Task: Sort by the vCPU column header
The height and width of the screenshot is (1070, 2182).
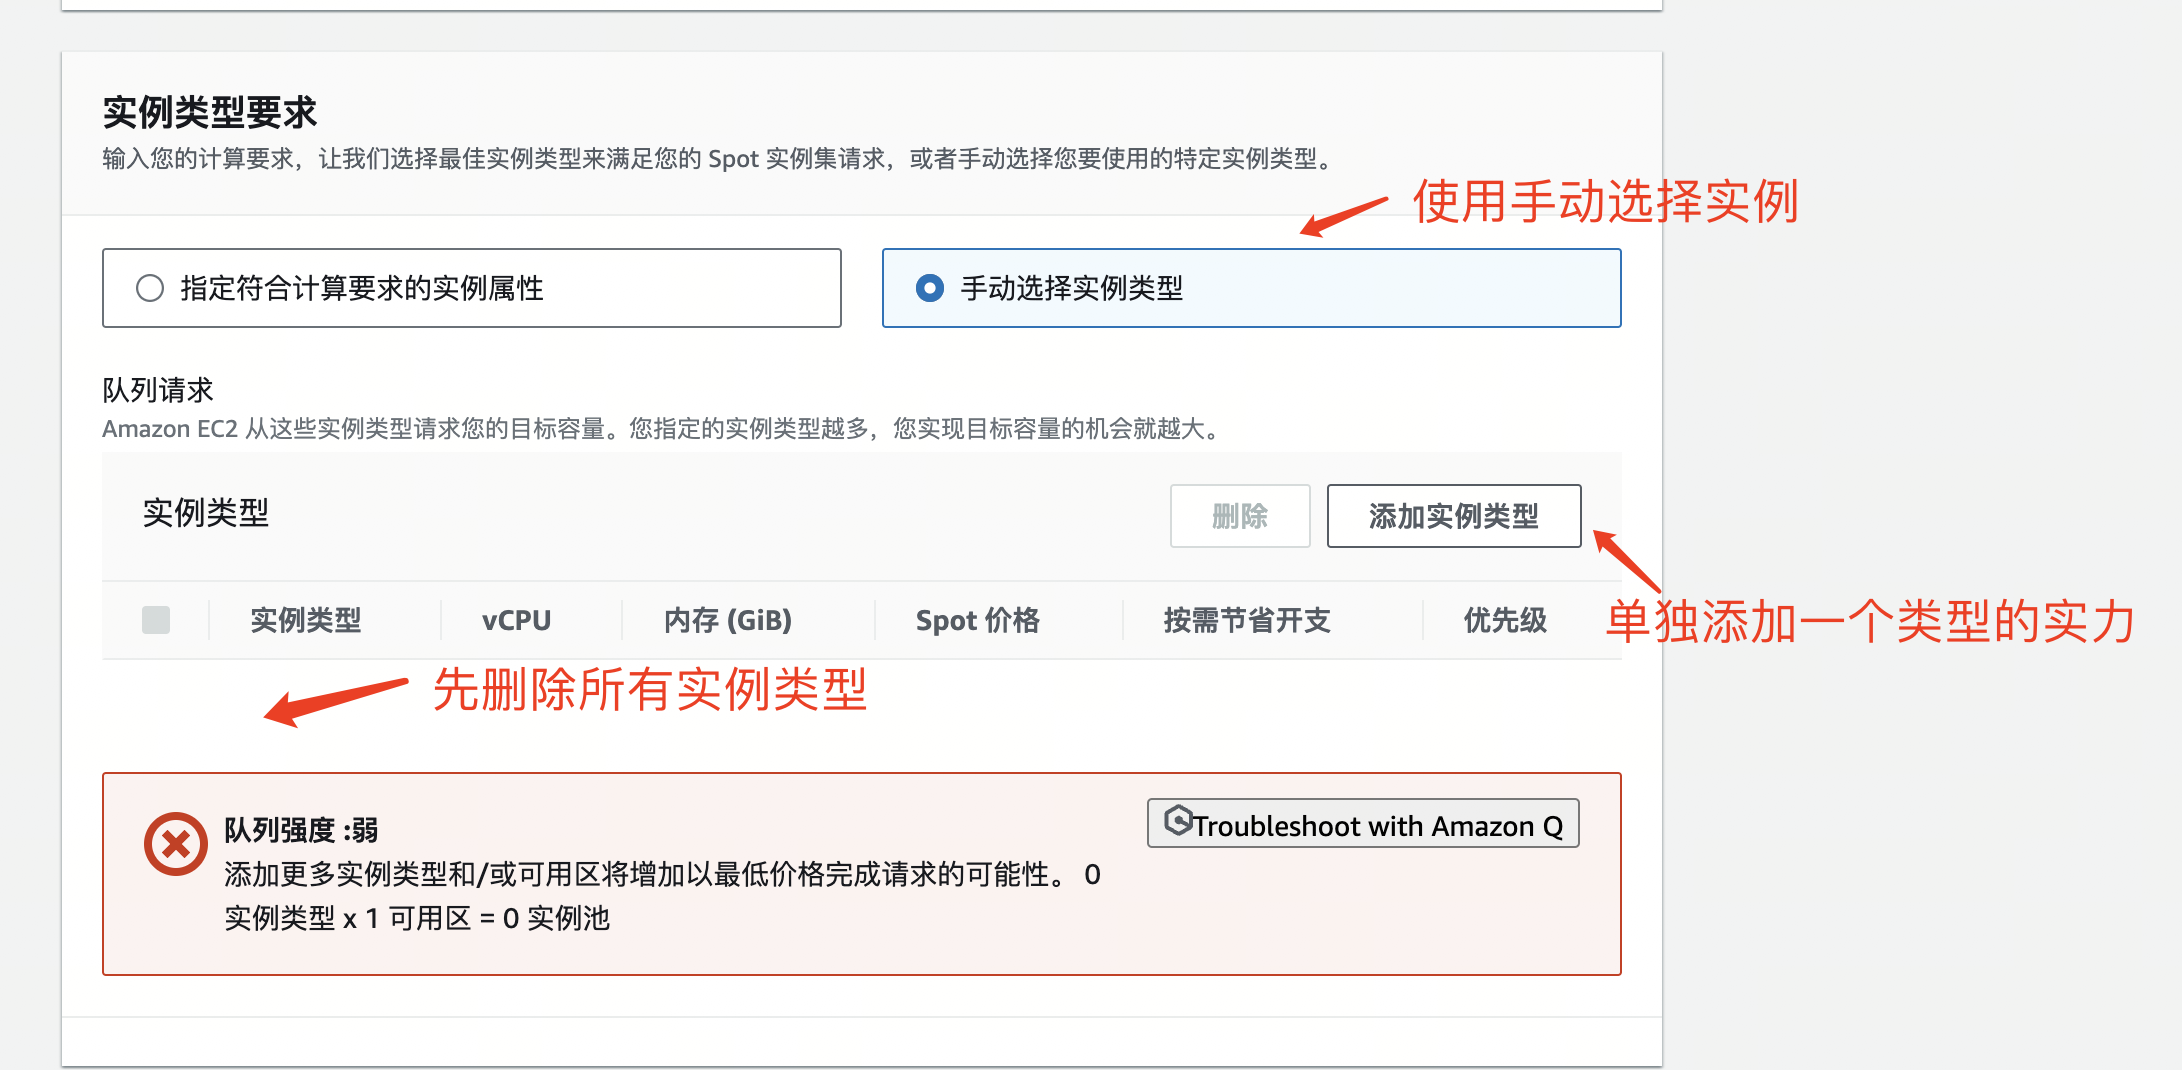Action: coord(516,620)
